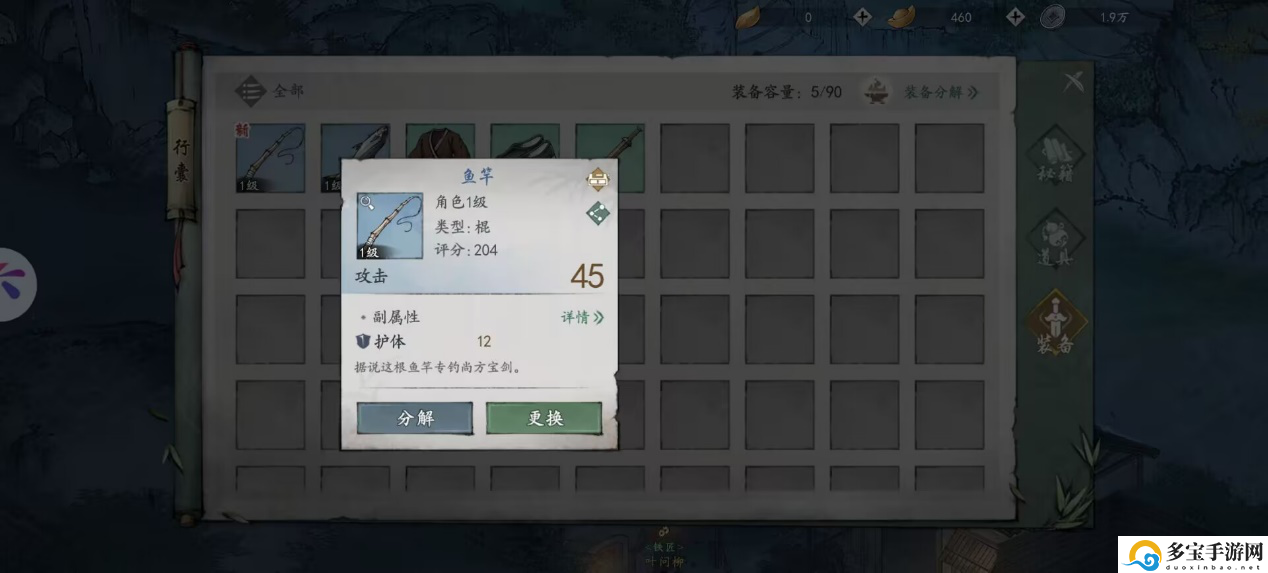Click the 分解 button

click(x=415, y=418)
